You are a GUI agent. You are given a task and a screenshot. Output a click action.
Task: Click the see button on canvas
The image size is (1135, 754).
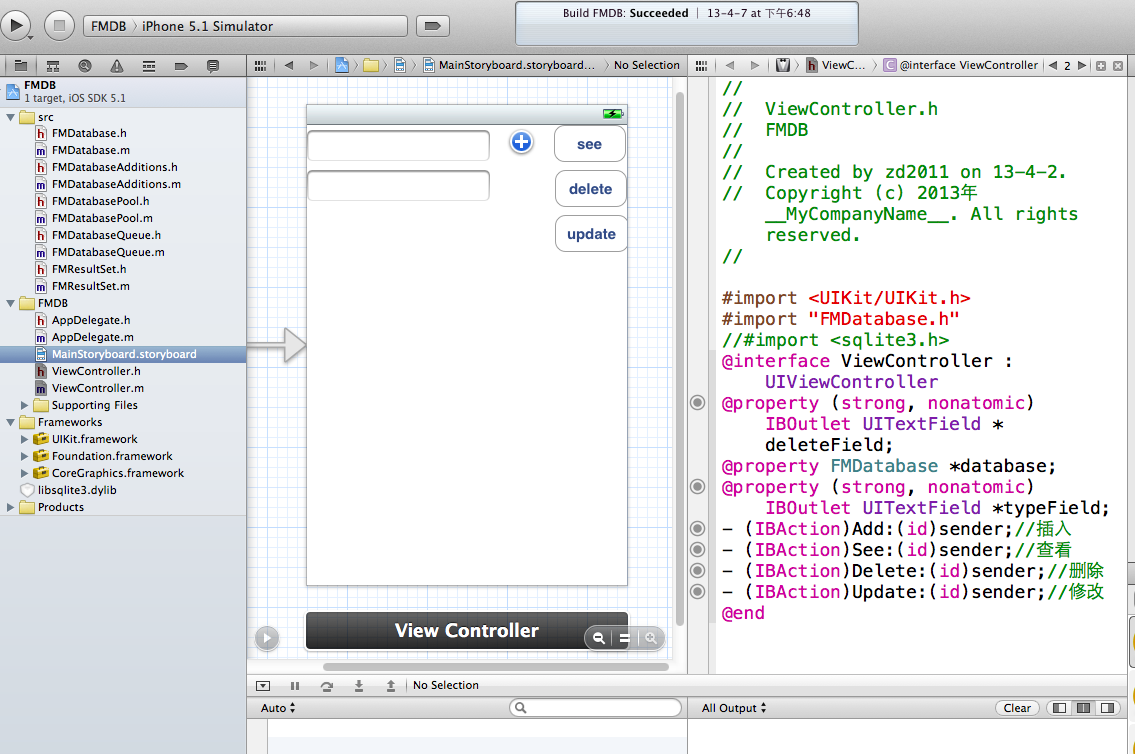pos(589,144)
